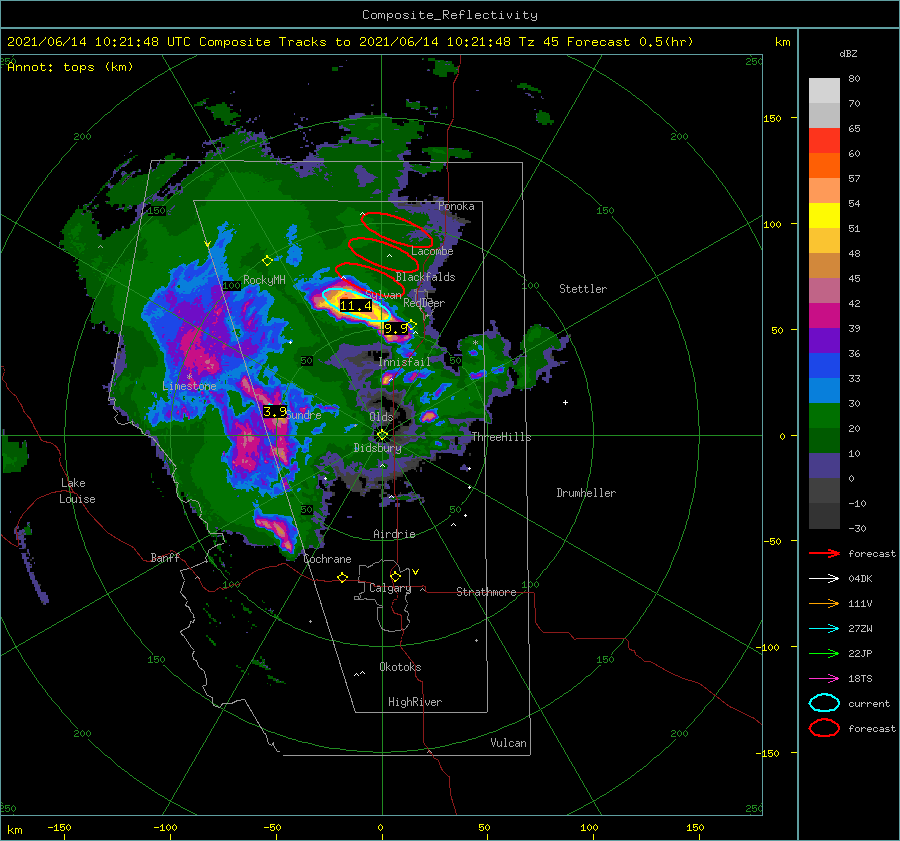Image resolution: width=900 pixels, height=841 pixels.
Task: Click the 22JP legend label
Action: (x=860, y=653)
